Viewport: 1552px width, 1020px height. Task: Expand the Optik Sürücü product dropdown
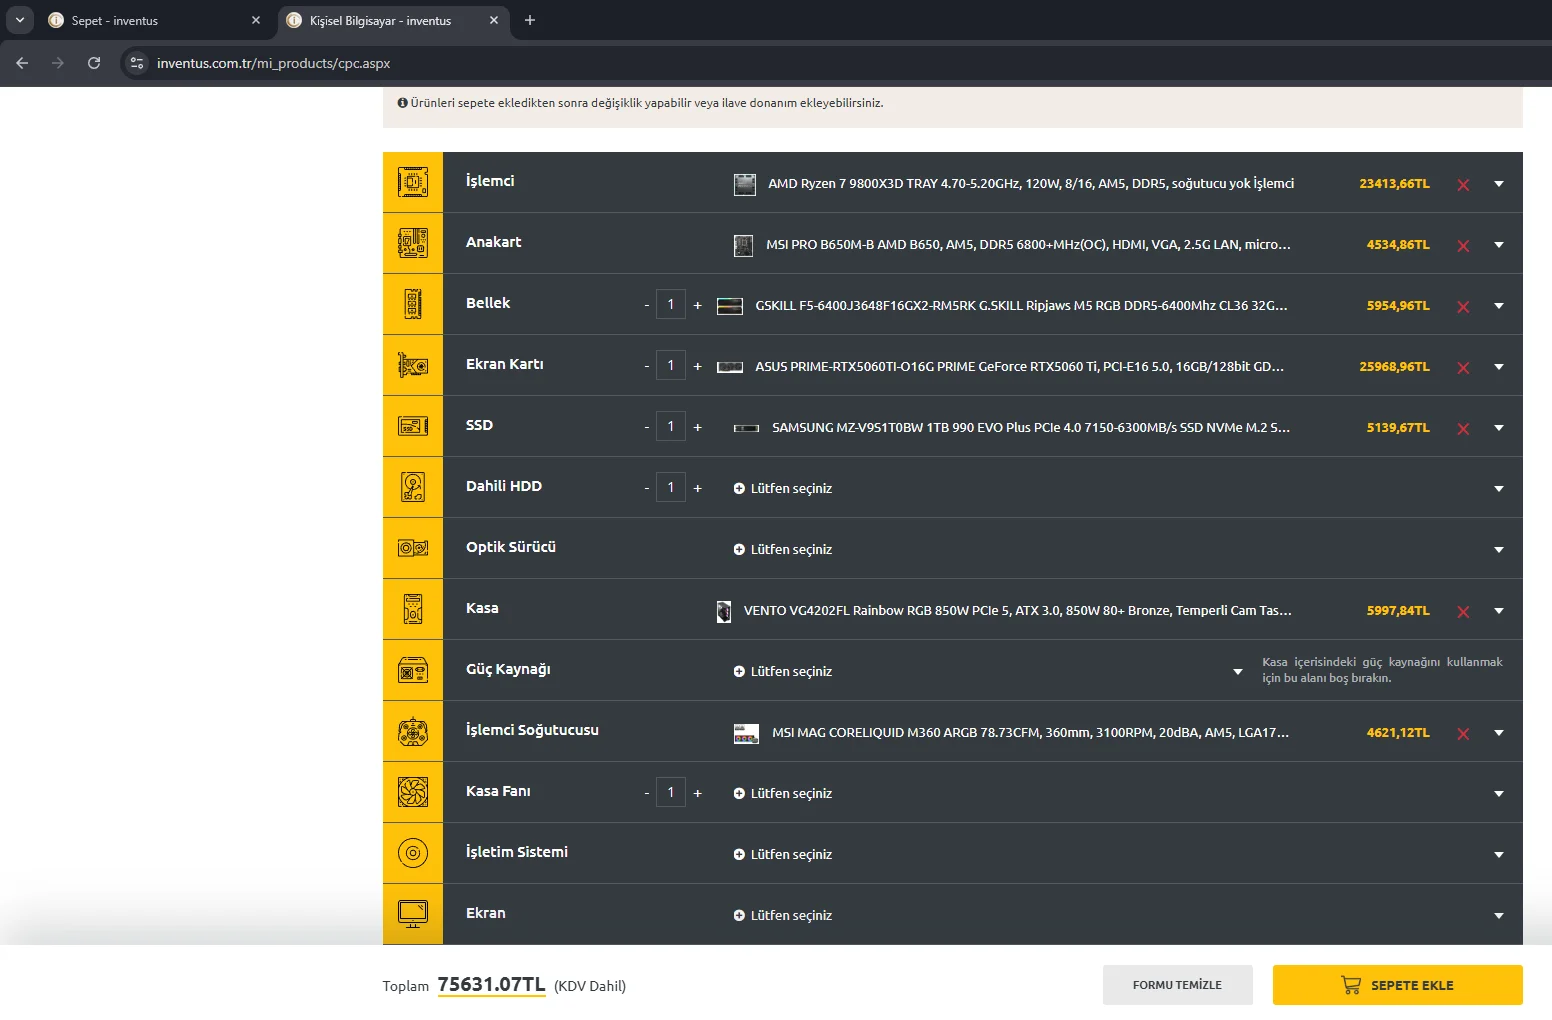1499,550
